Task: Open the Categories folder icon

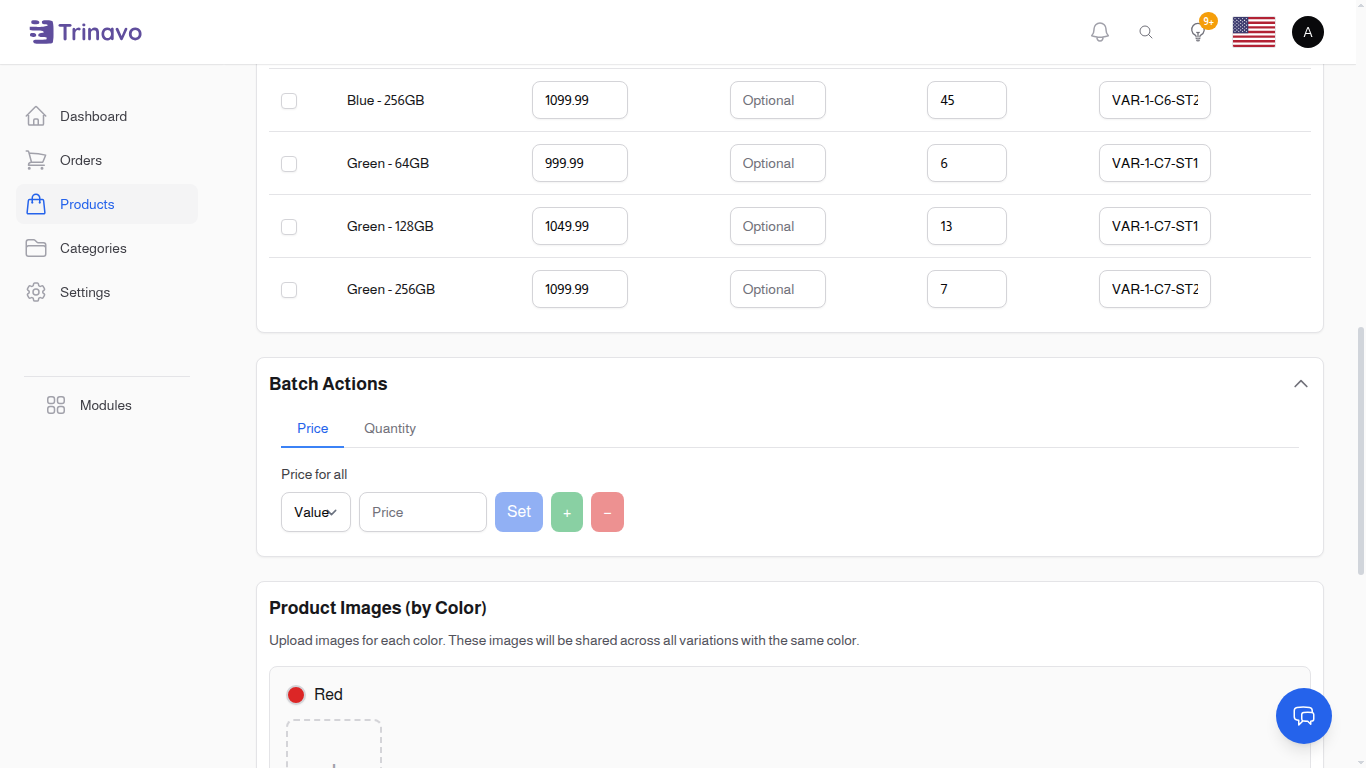Action: click(36, 247)
